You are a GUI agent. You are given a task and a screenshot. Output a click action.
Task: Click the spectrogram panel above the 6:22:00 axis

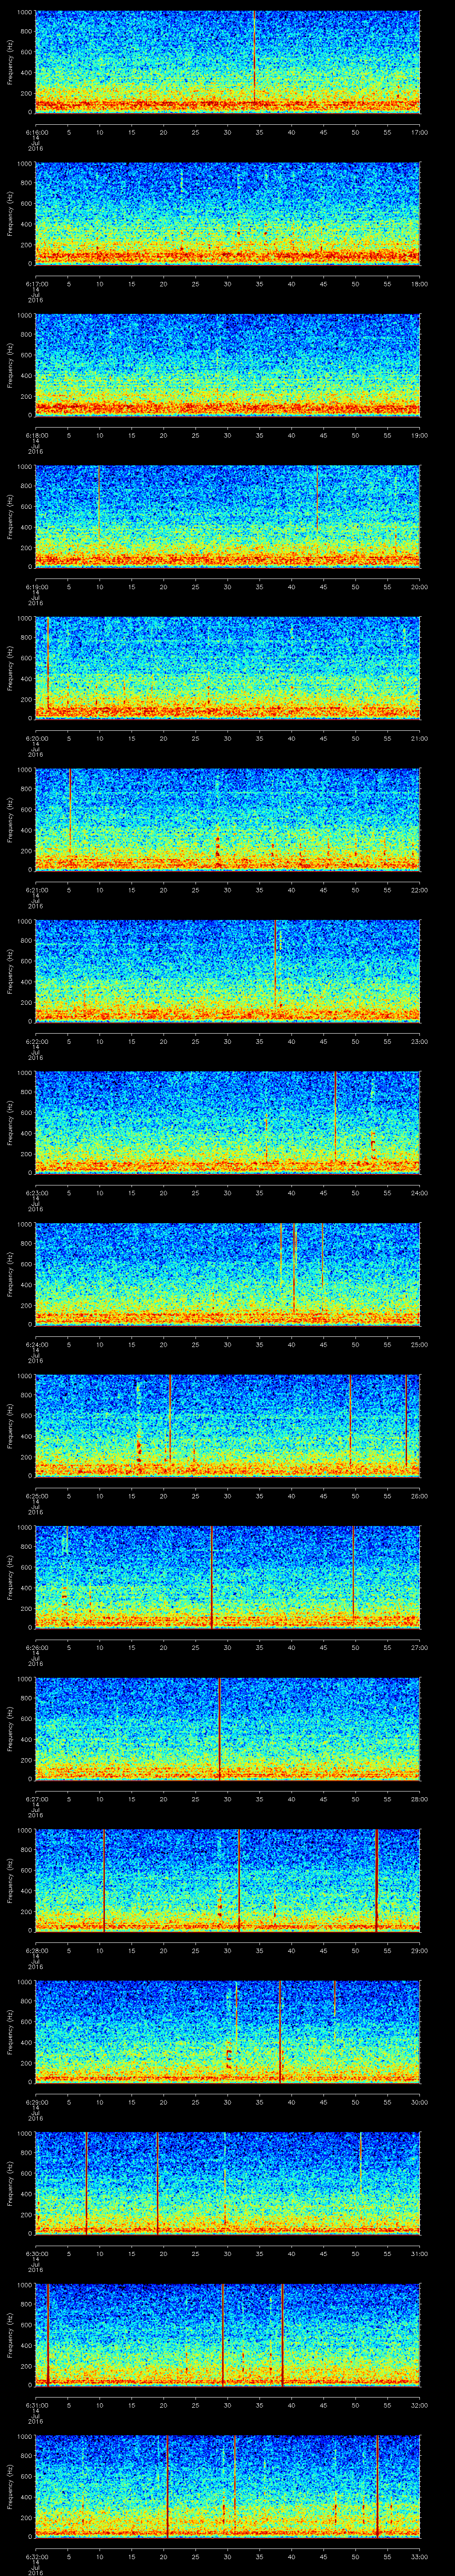228,971
